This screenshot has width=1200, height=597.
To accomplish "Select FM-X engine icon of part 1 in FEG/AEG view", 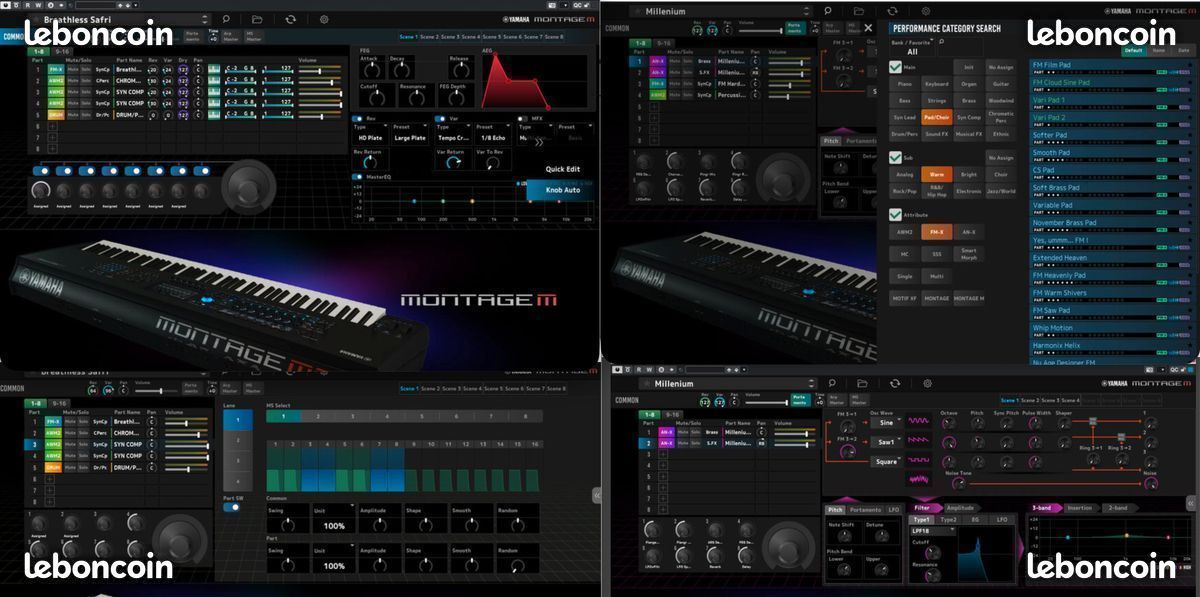I will (54, 70).
